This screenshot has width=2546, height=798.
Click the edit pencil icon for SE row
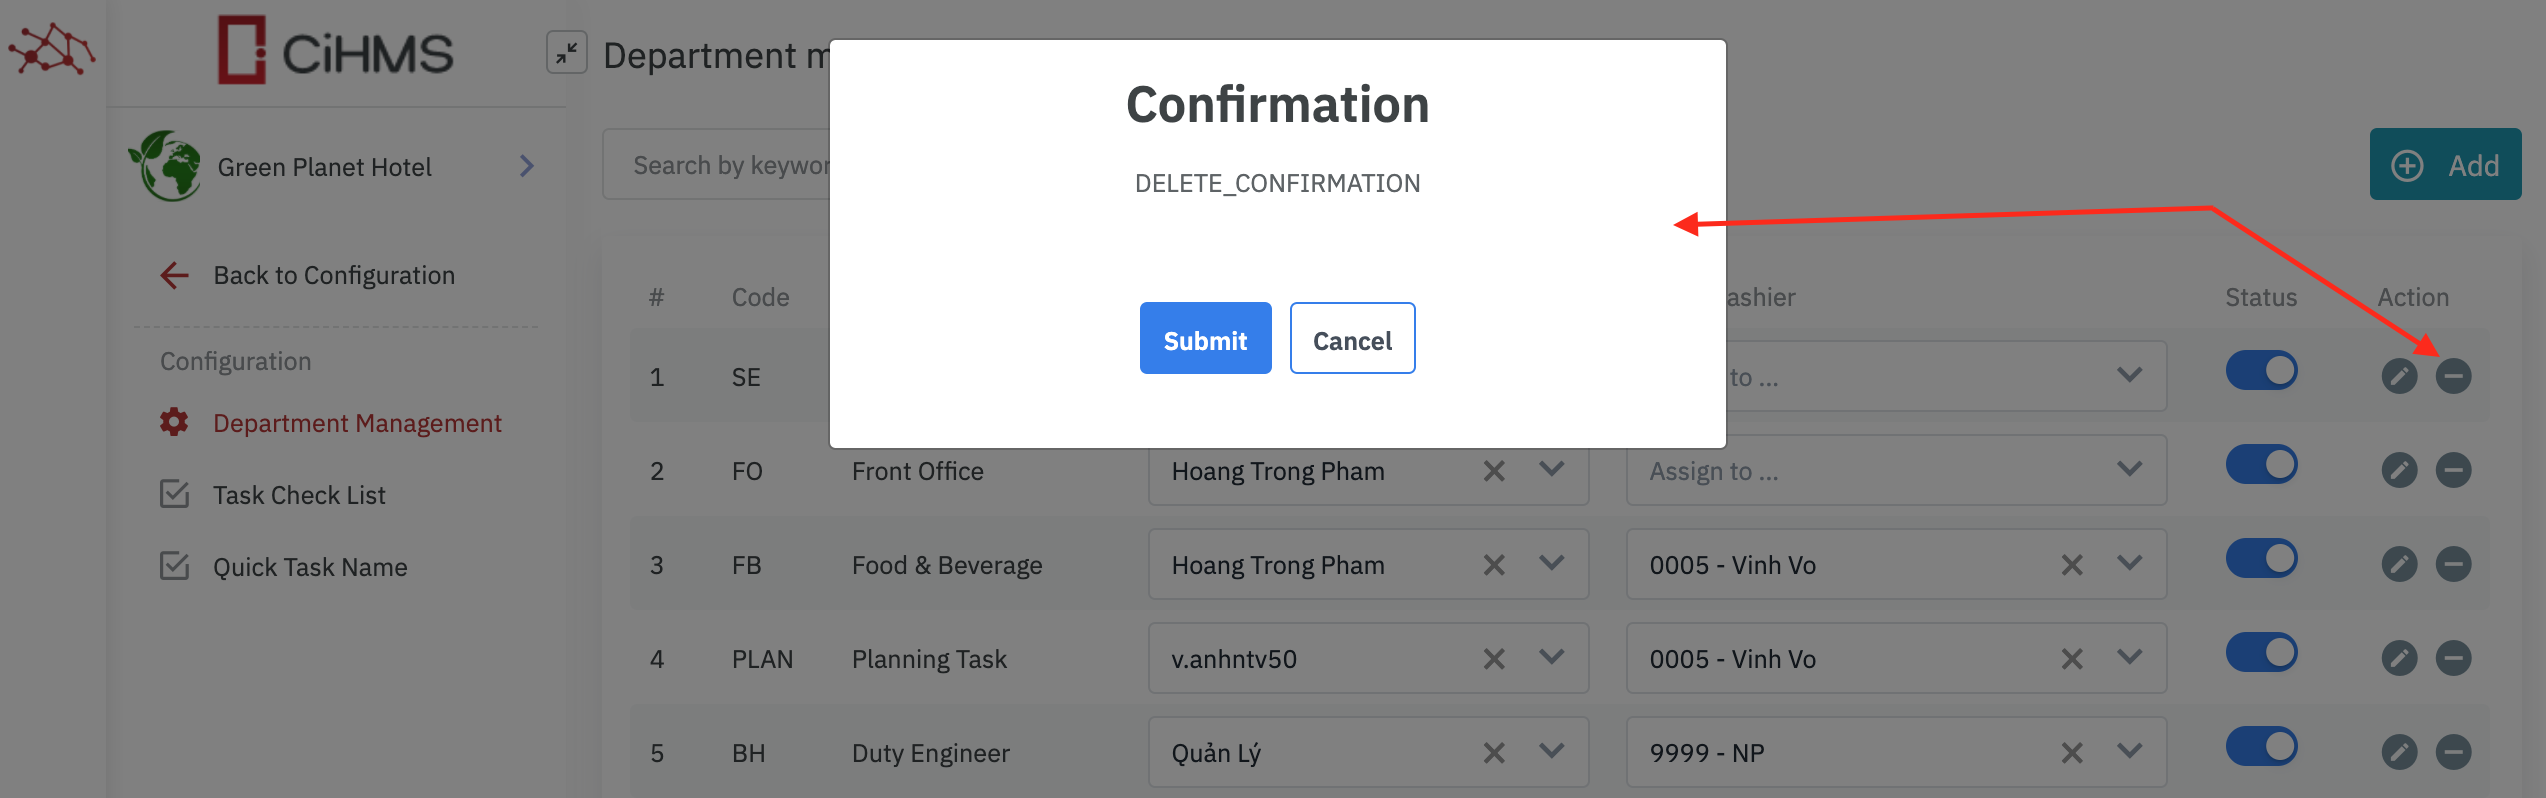click(2399, 376)
